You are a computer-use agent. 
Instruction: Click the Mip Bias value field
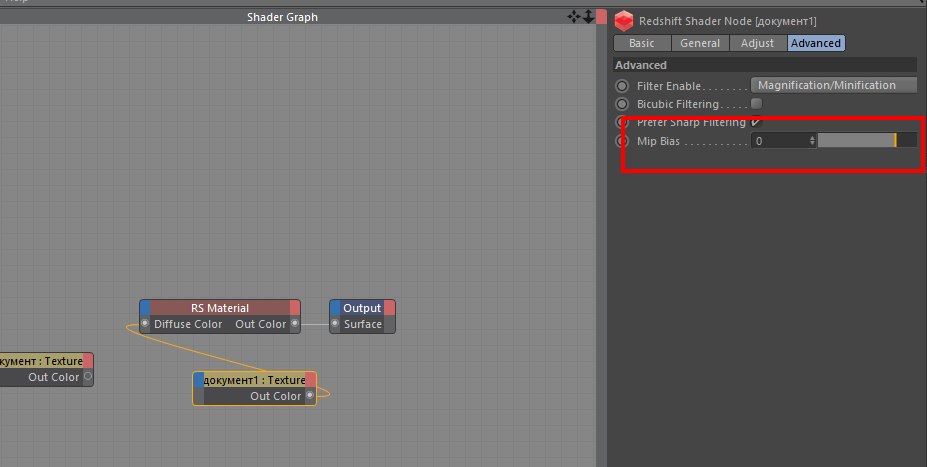[x=779, y=141]
